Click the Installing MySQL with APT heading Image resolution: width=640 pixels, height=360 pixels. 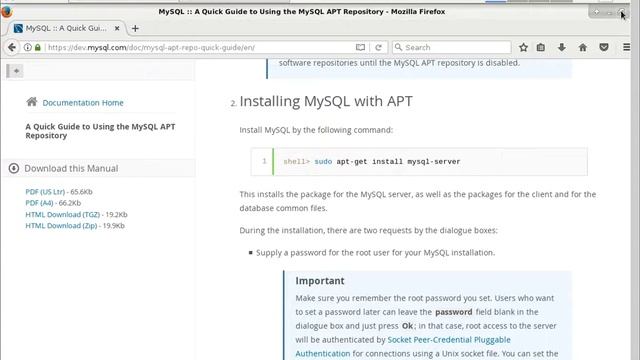pyautogui.click(x=326, y=101)
